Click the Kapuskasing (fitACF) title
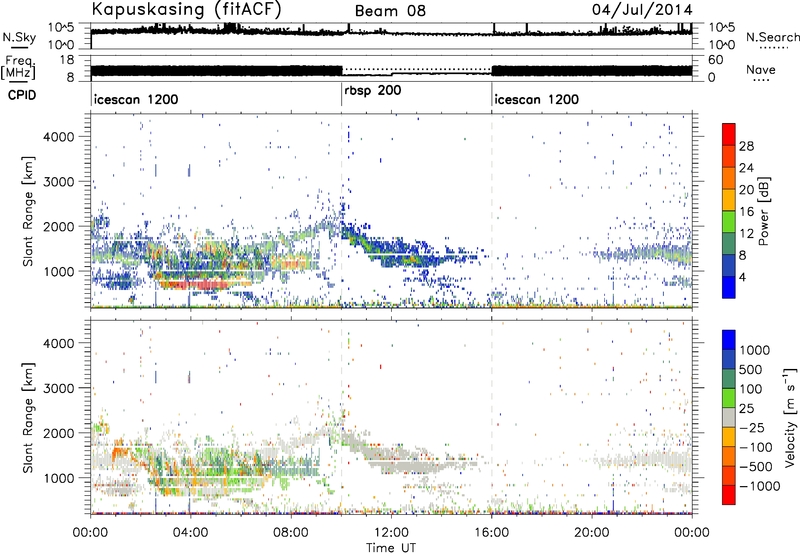The height and width of the screenshot is (554, 800). click(x=186, y=10)
